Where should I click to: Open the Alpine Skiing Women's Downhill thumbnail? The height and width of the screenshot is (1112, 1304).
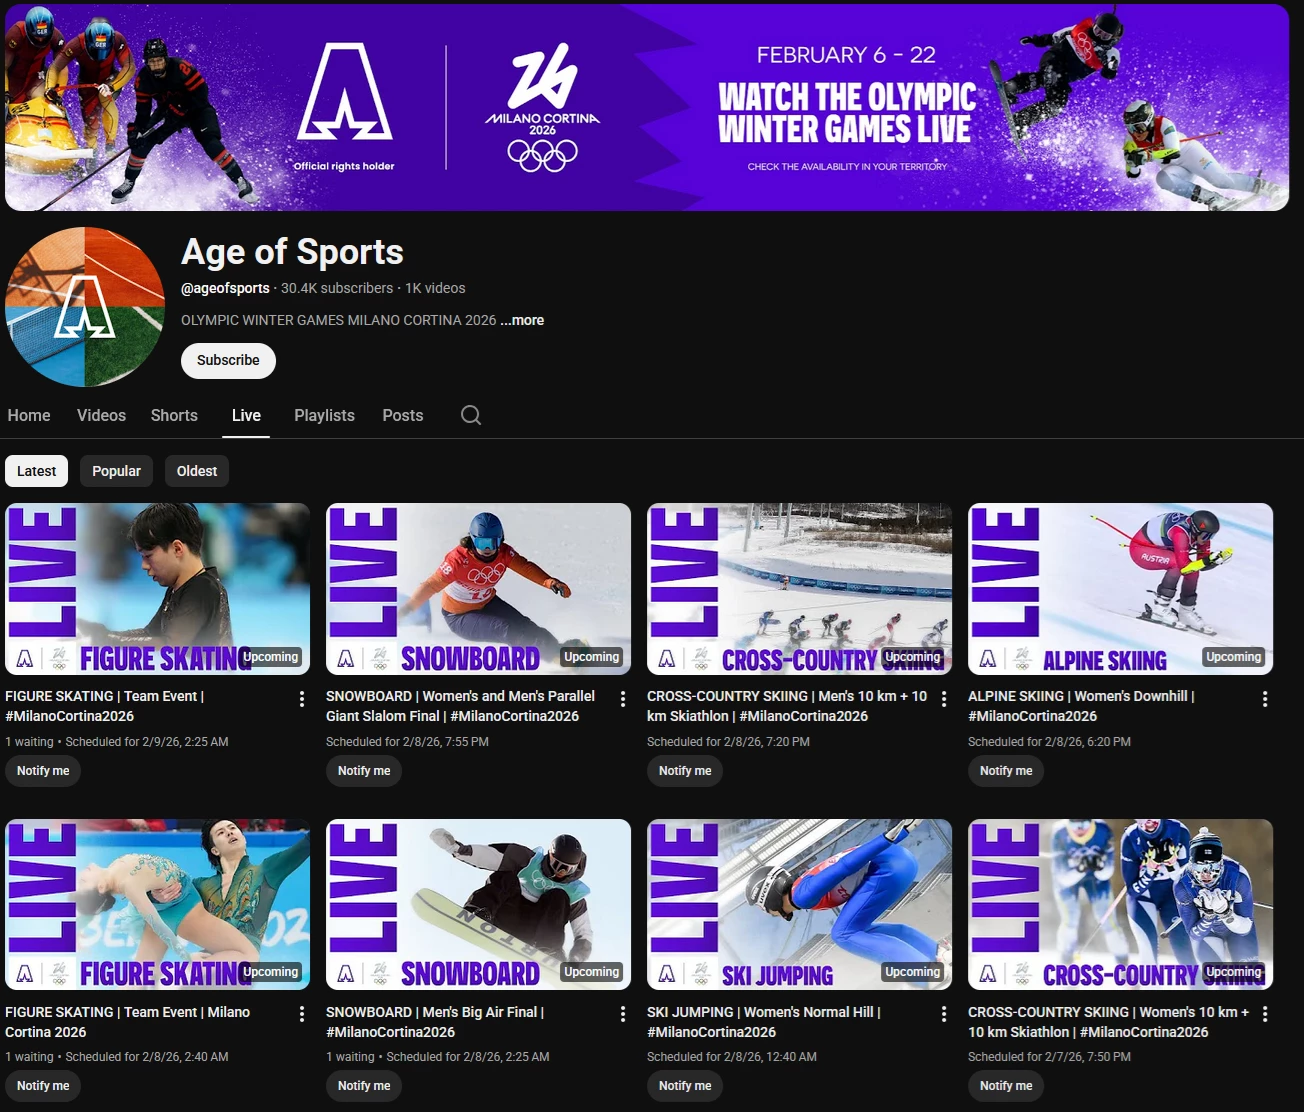point(1120,589)
